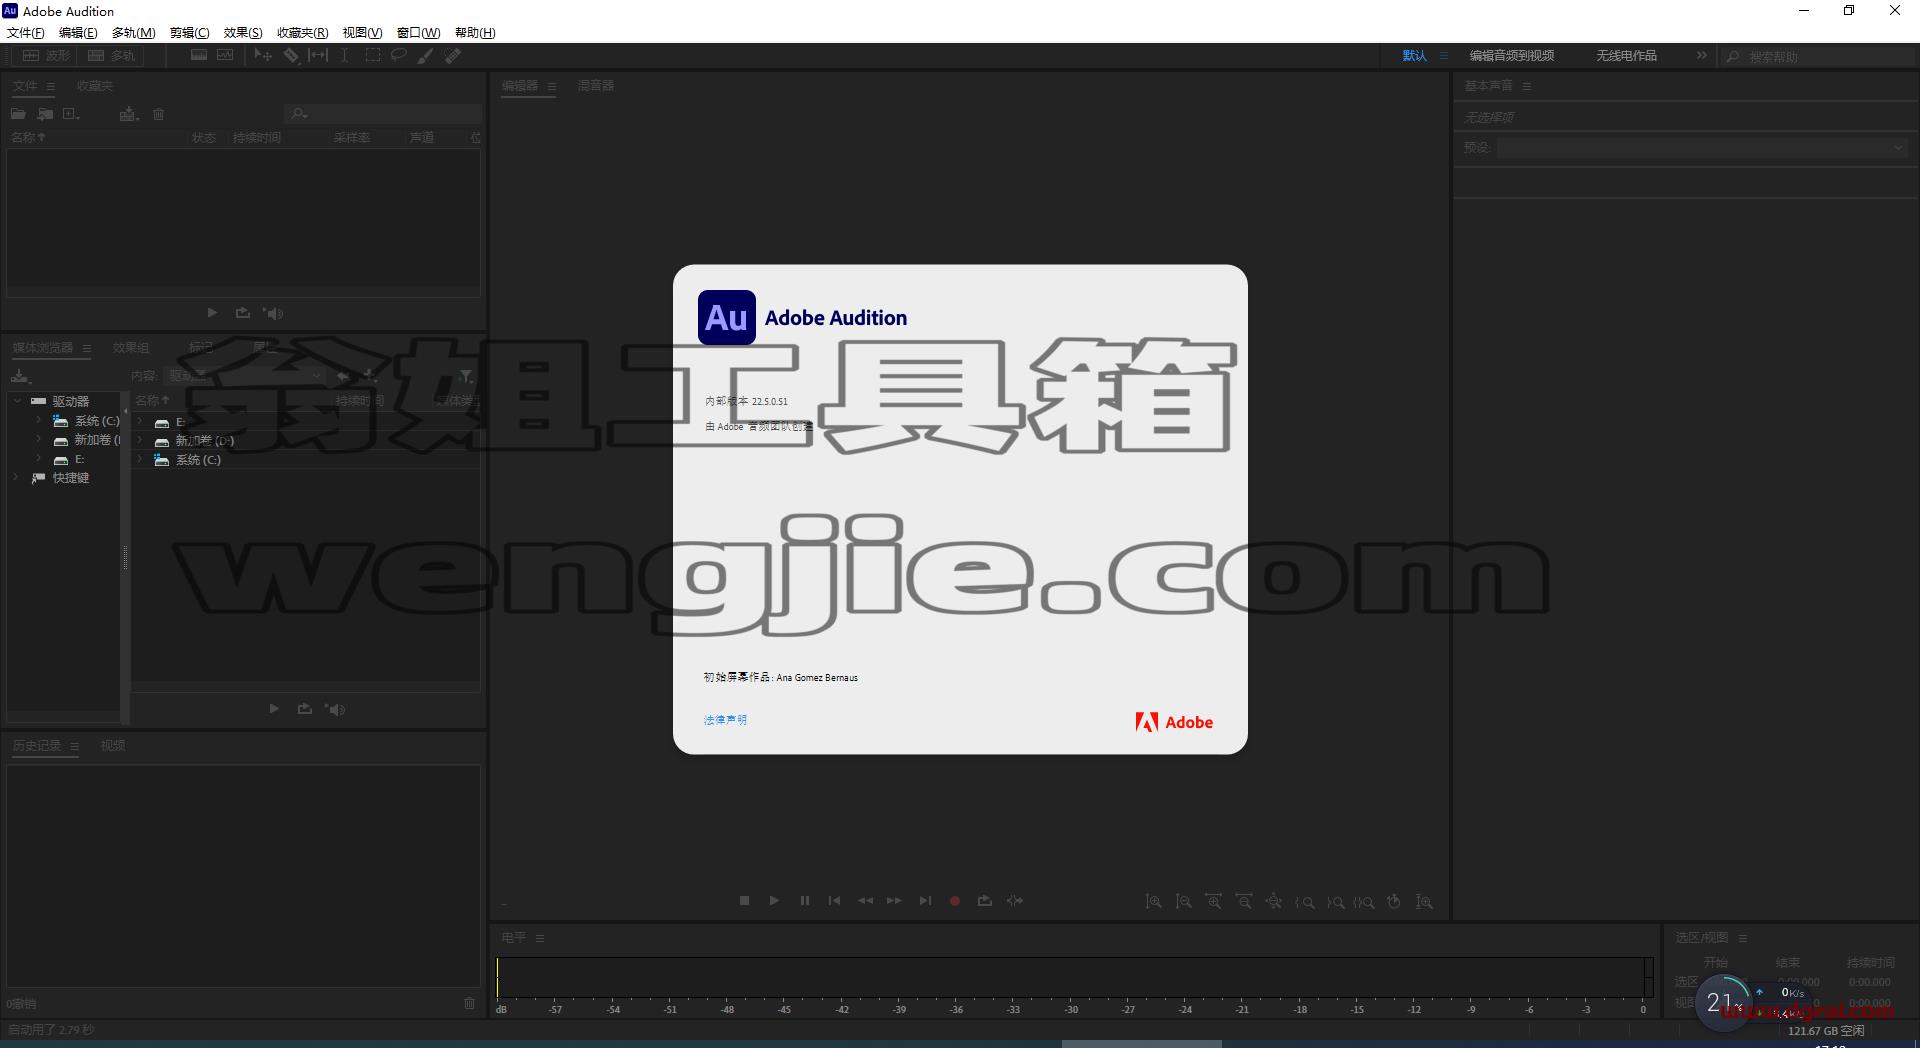Select the Move tool in the toolbar

pos(263,56)
